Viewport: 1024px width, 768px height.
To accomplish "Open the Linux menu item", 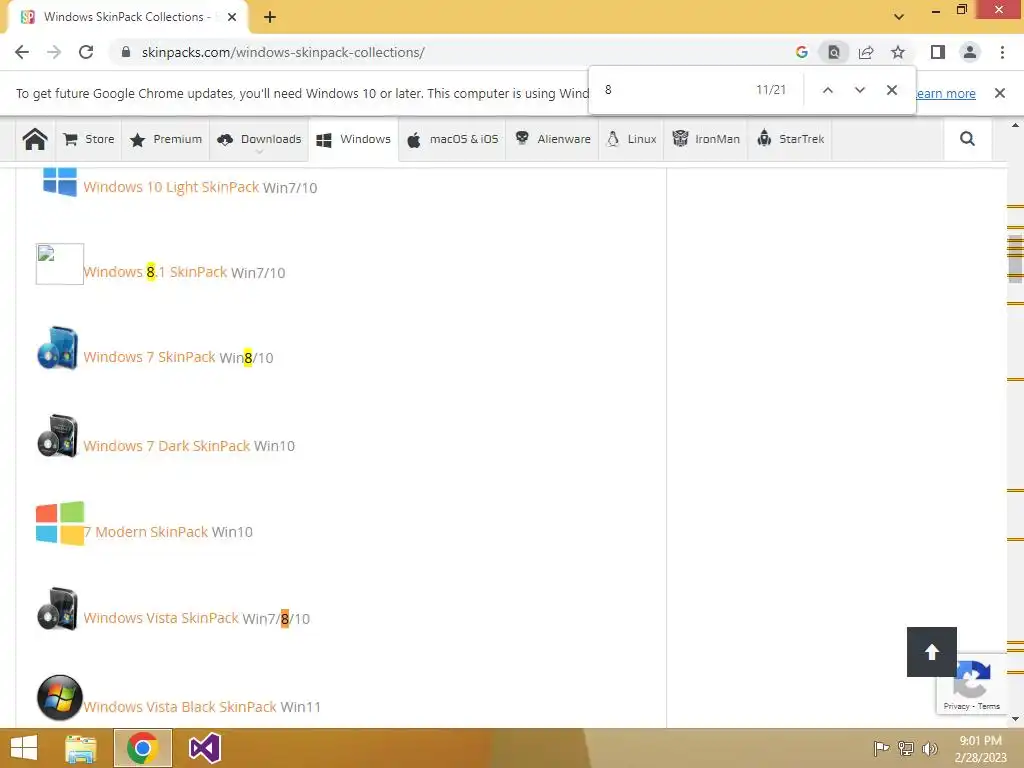I will (x=632, y=139).
